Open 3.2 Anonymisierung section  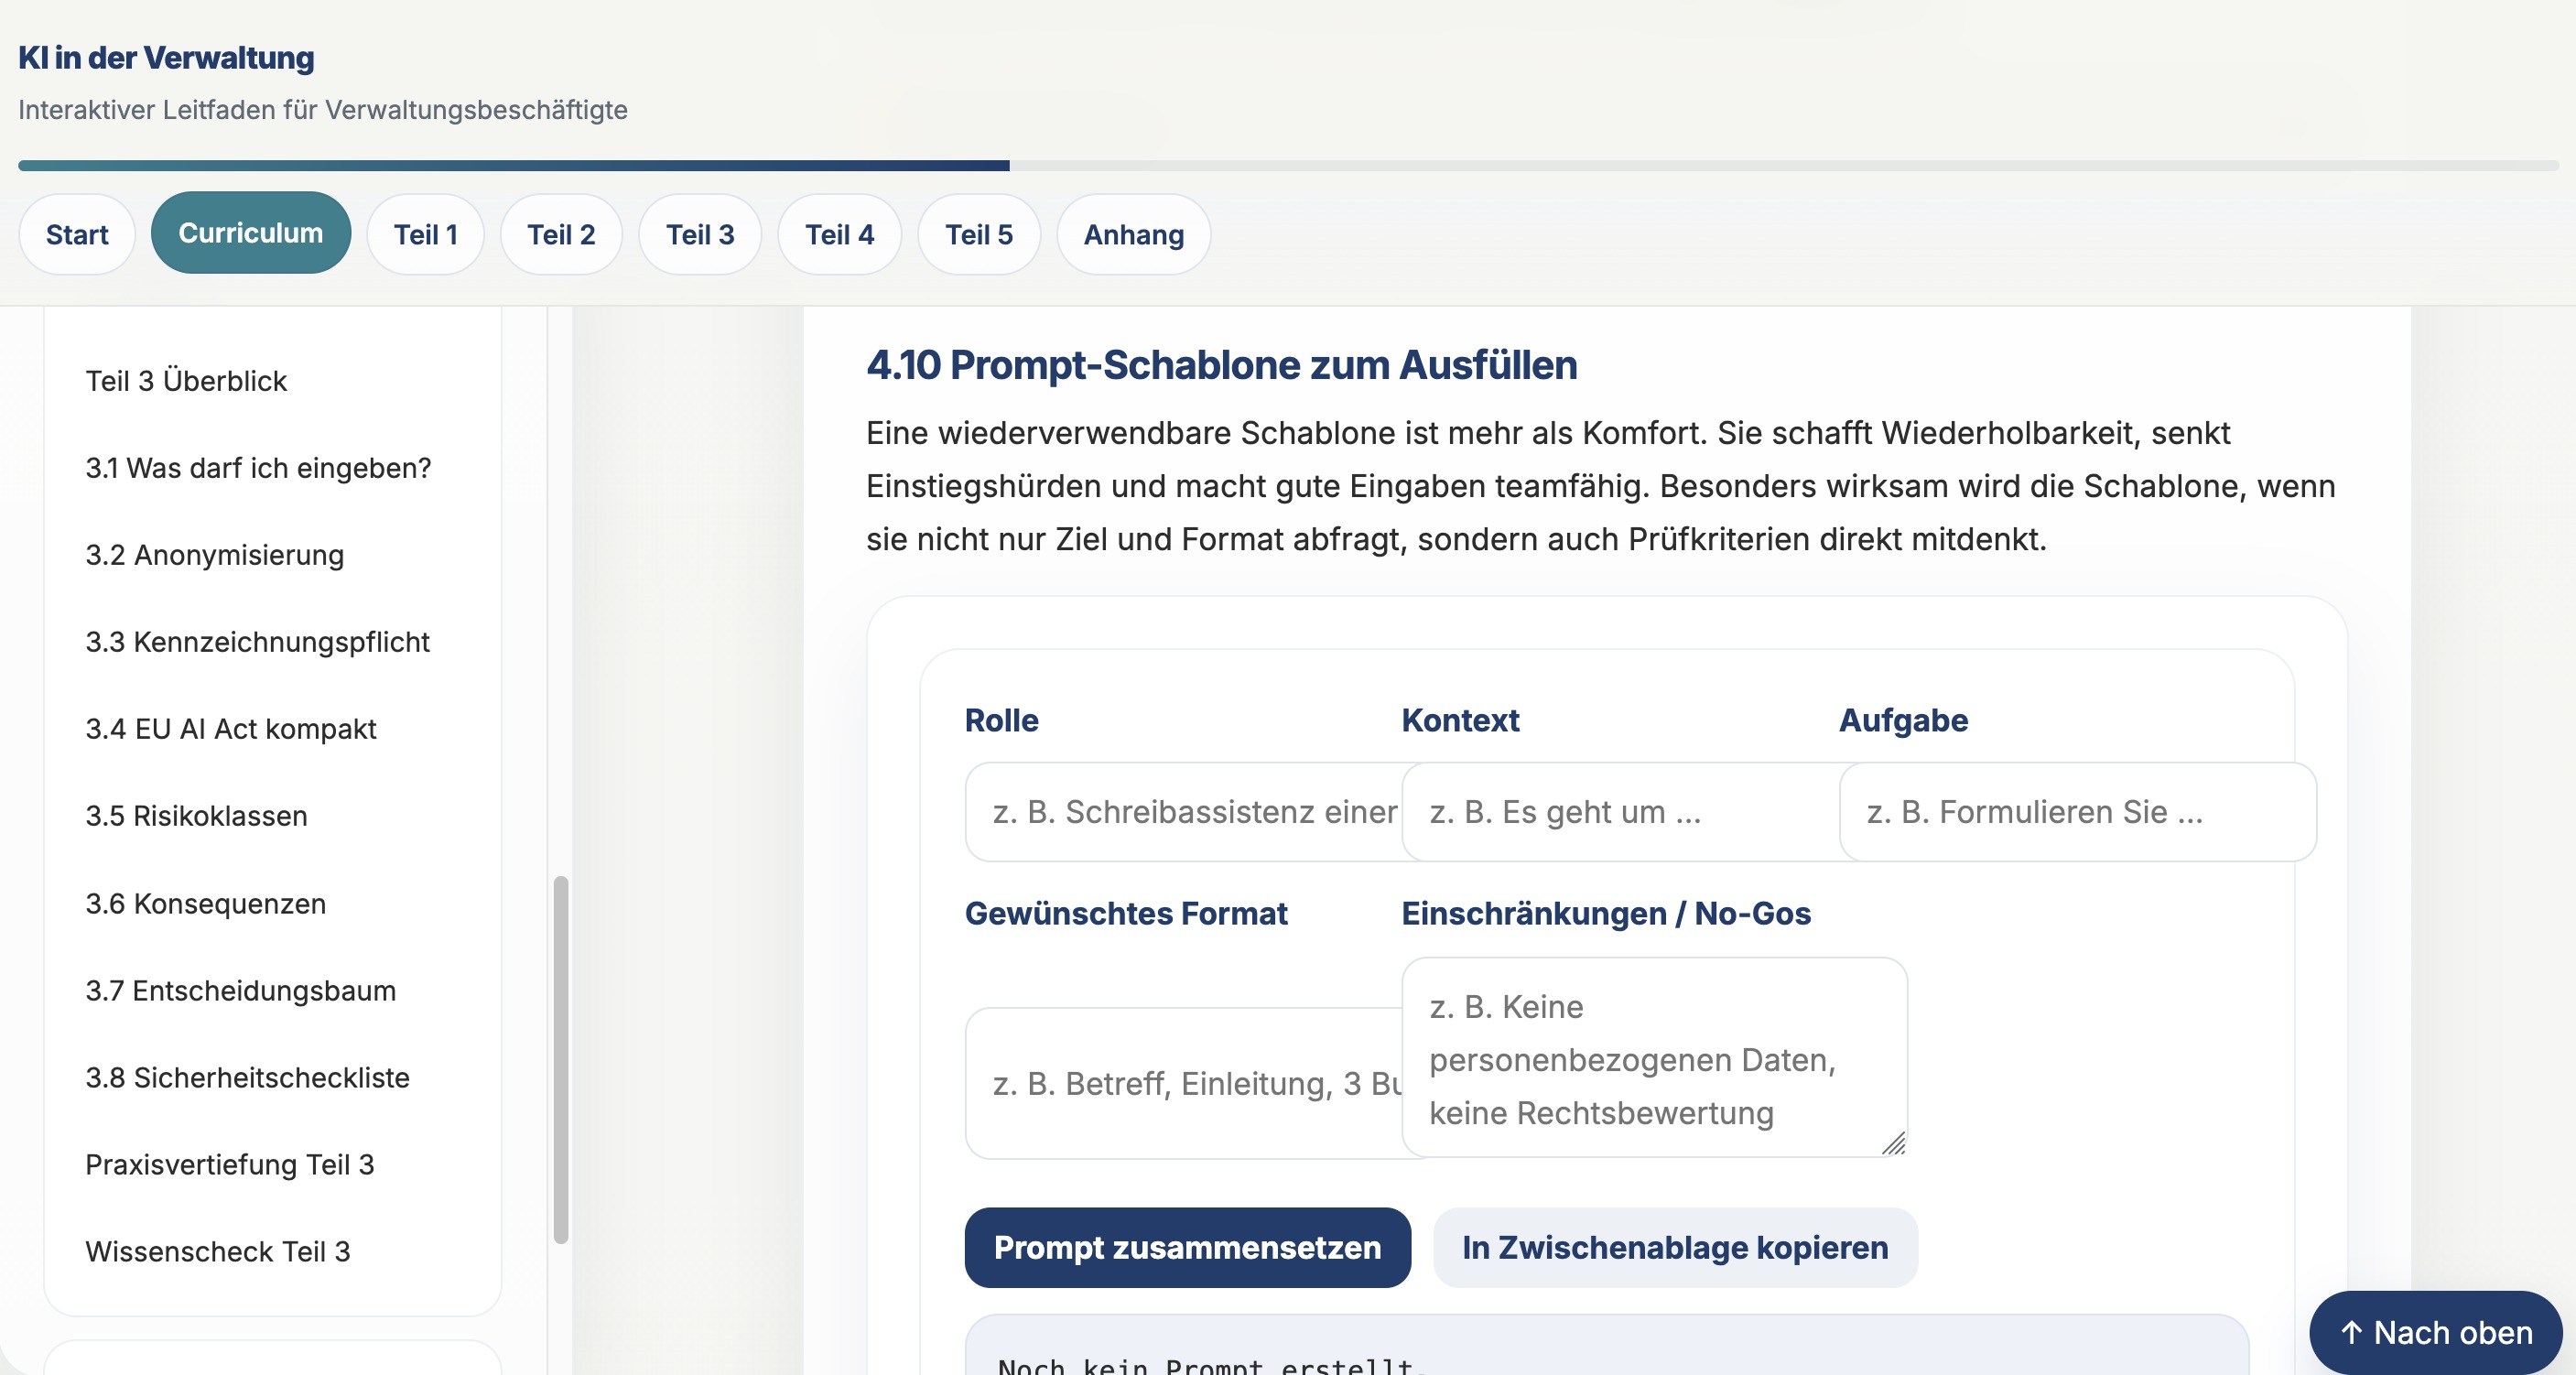click(x=214, y=555)
